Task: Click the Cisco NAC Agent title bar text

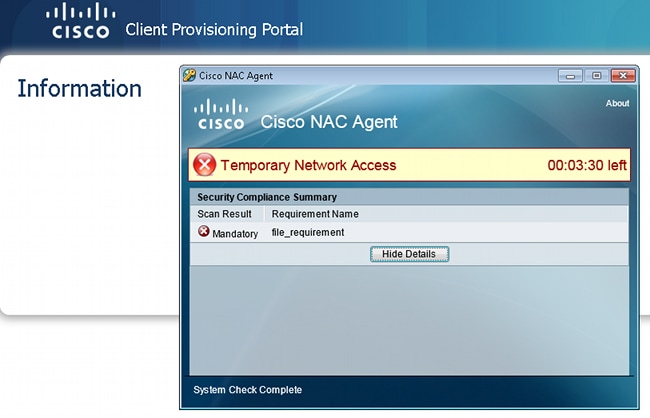Action: pyautogui.click(x=236, y=76)
